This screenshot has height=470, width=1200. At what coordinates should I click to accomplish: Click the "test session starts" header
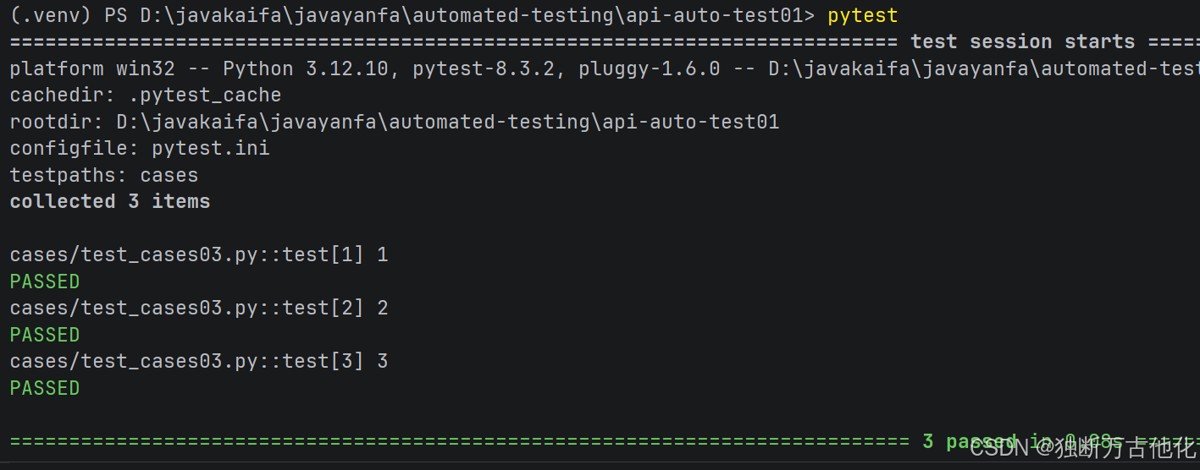coord(1022,42)
